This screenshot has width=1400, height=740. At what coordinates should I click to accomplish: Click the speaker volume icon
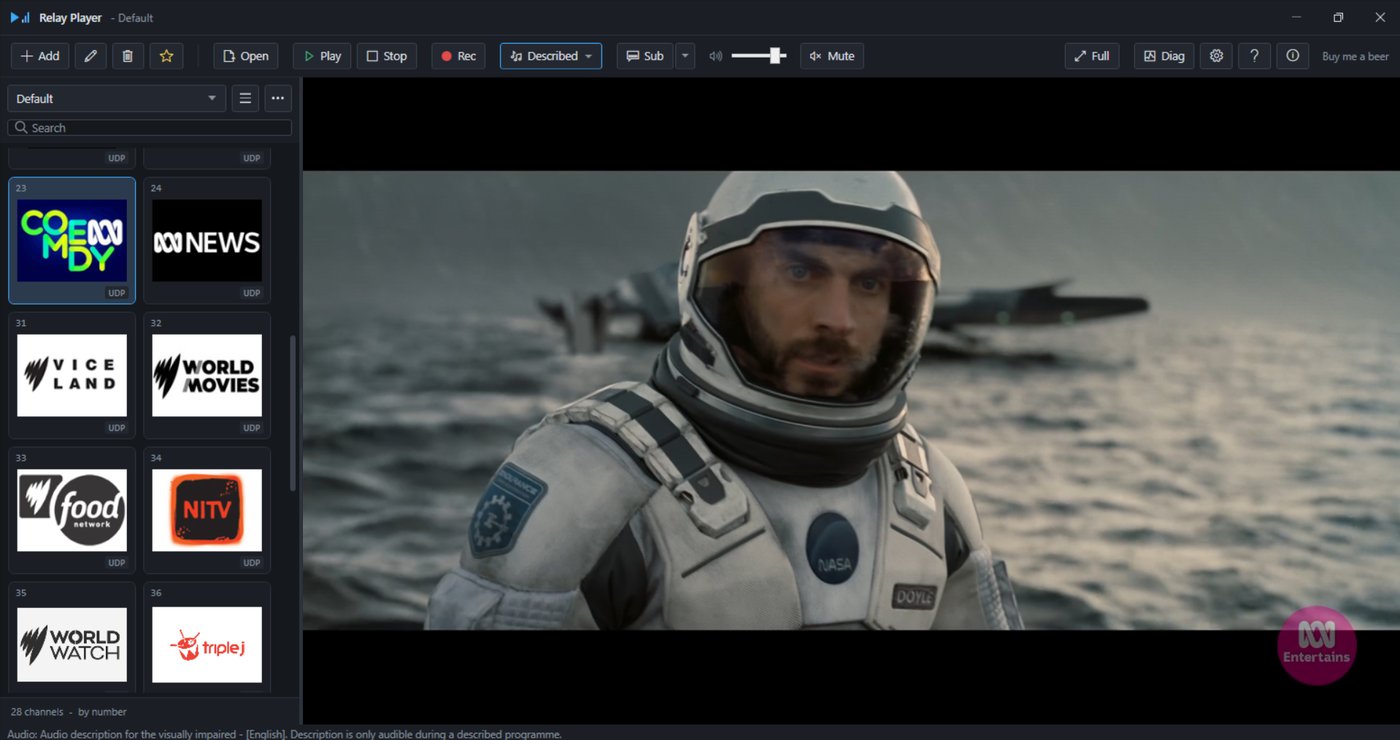point(715,56)
